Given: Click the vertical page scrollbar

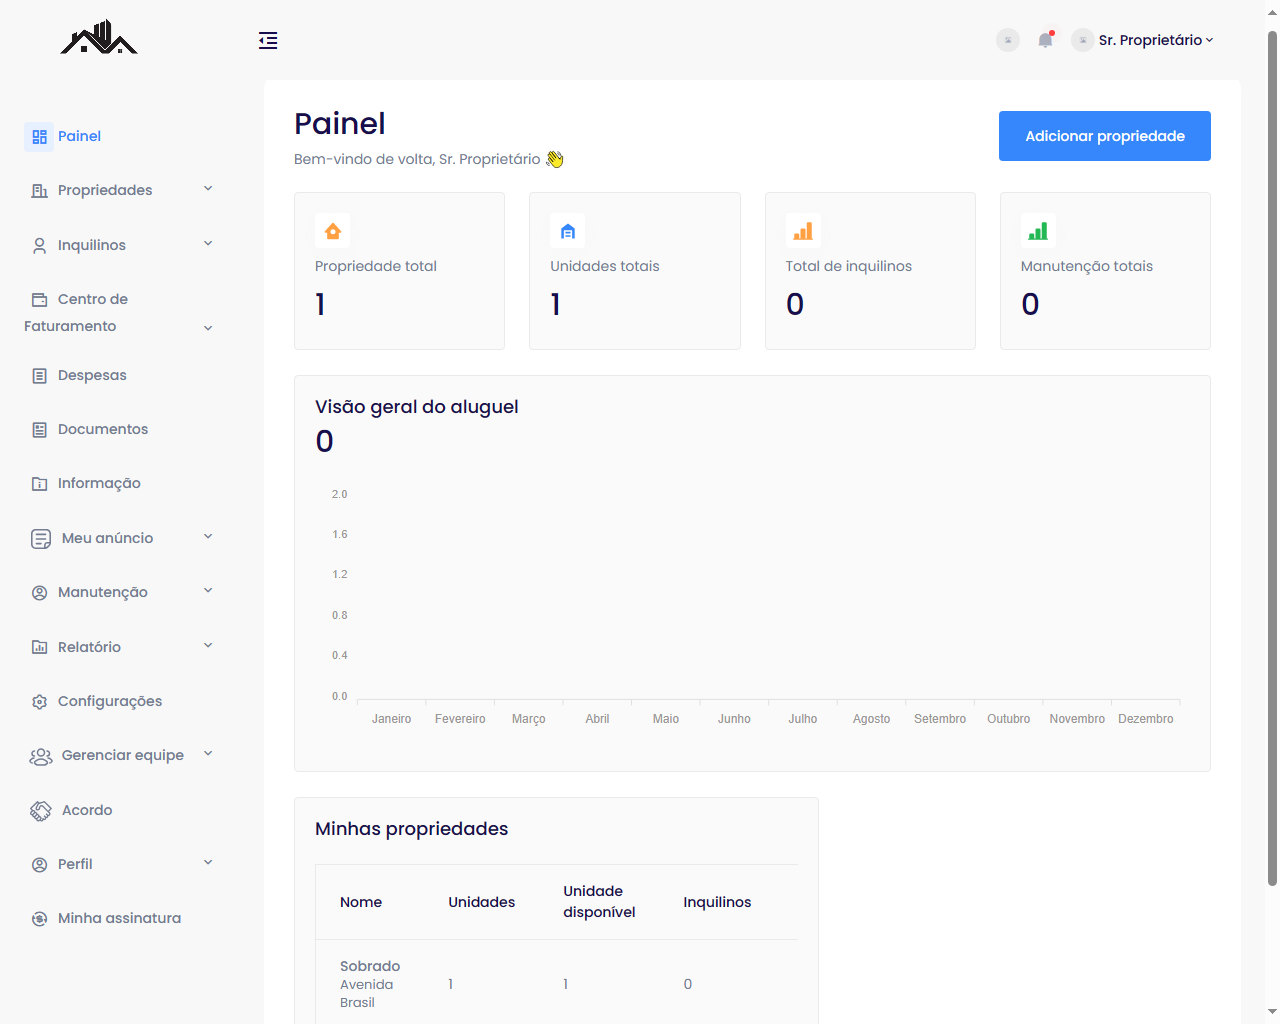Looking at the screenshot, I should click(1272, 450).
